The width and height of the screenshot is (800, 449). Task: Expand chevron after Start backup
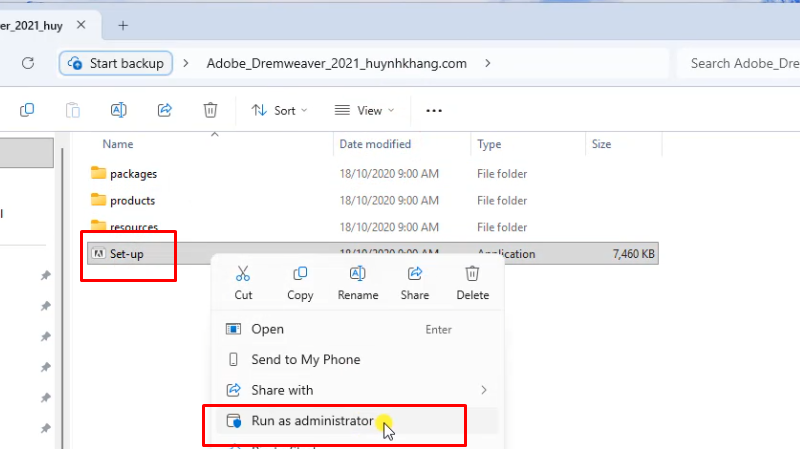(186, 63)
